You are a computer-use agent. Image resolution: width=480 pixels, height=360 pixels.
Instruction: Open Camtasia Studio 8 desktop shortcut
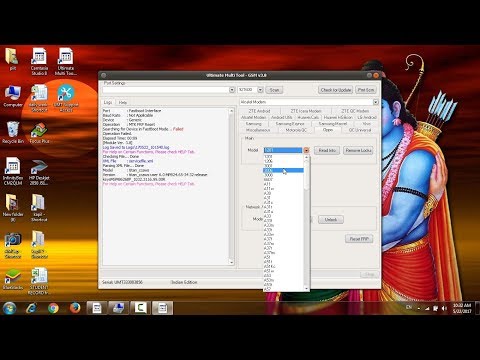(39, 61)
